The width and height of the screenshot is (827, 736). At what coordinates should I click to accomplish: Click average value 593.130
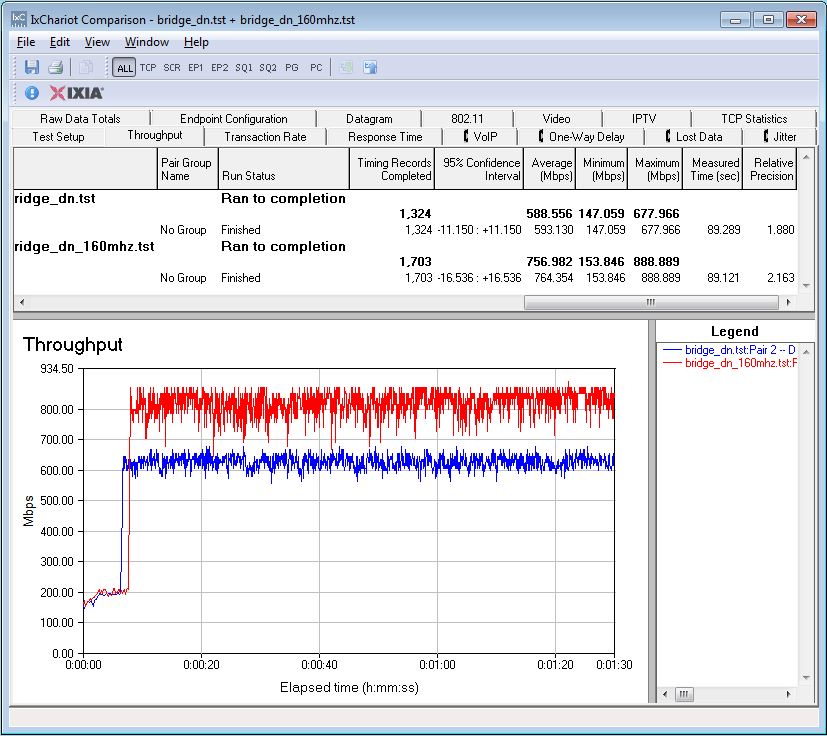click(553, 230)
